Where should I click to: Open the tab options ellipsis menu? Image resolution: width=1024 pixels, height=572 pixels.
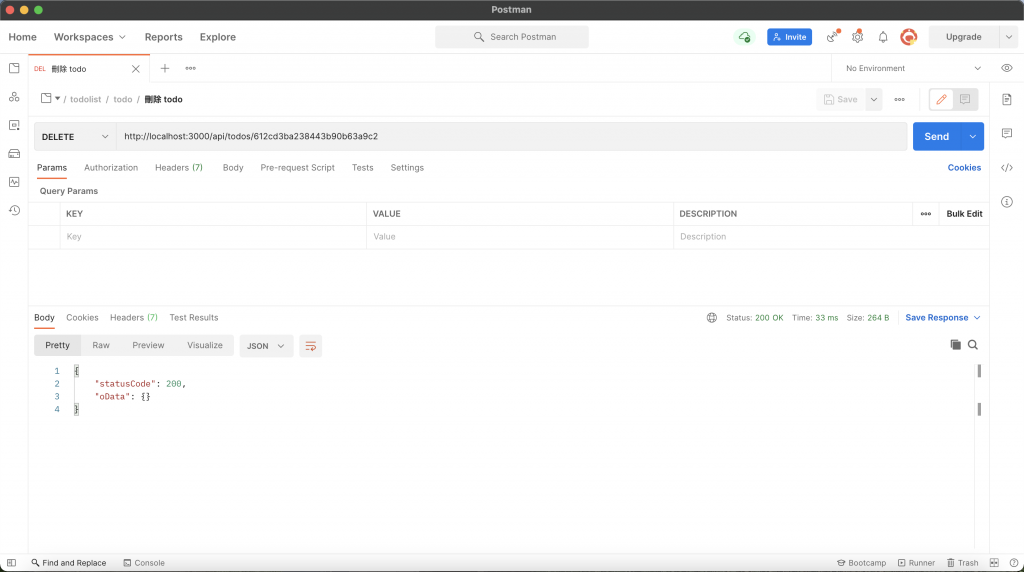click(x=190, y=69)
